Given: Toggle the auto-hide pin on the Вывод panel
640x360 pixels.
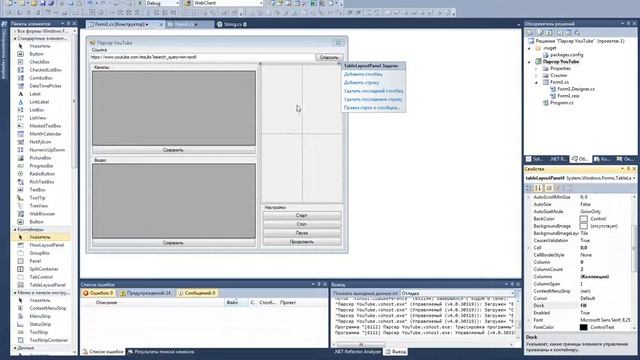Looking at the screenshot, I should tap(512, 284).
